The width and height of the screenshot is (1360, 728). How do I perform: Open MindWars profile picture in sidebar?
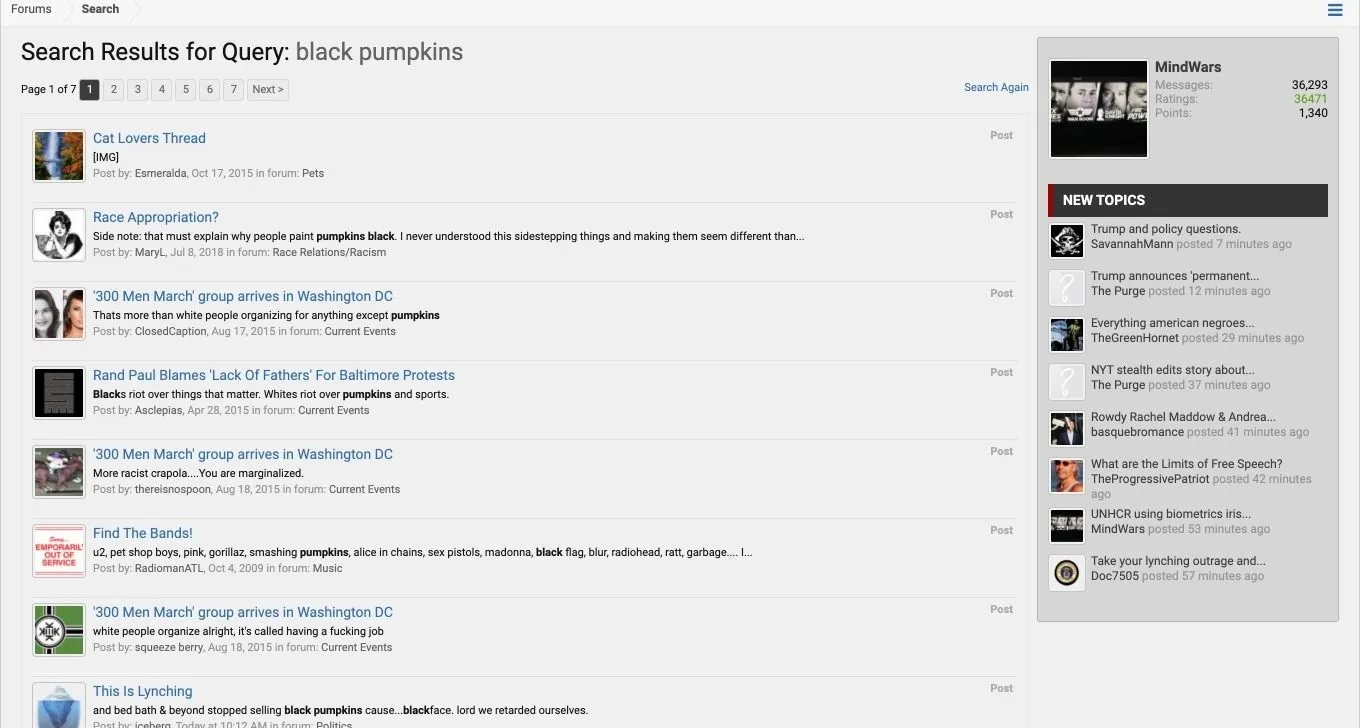[1099, 109]
